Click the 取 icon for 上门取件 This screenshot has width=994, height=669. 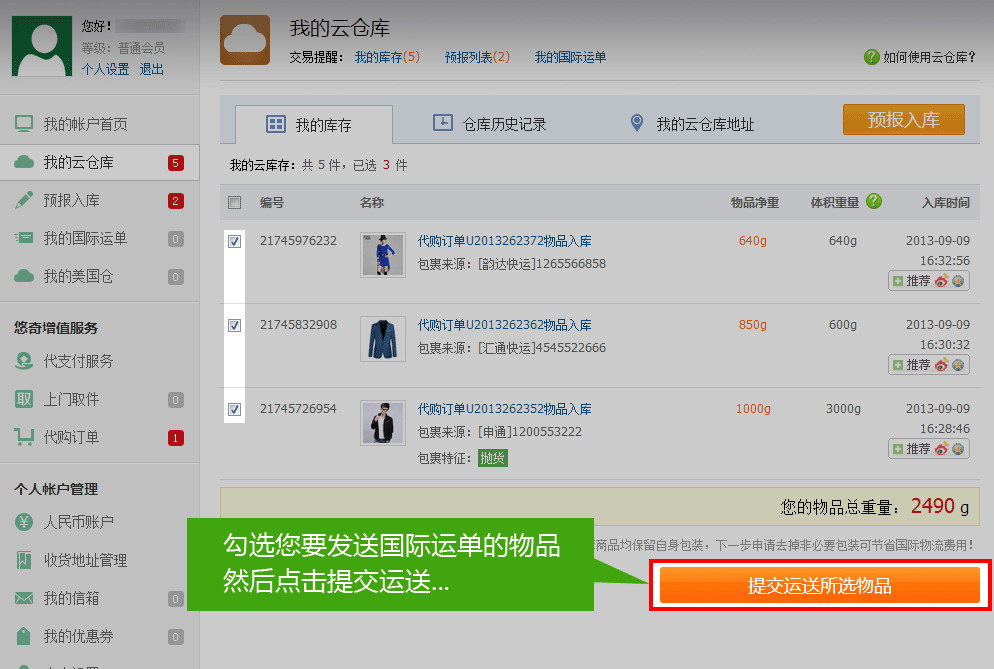[x=24, y=399]
